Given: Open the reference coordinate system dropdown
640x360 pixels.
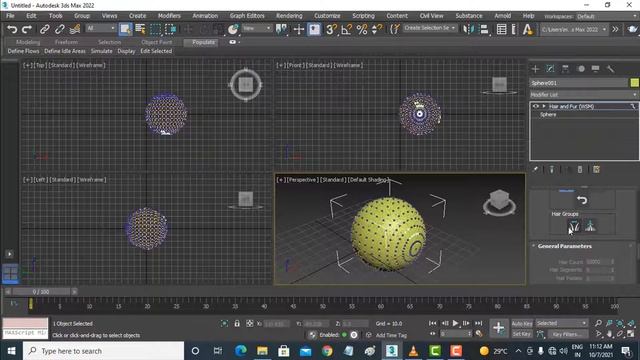Looking at the screenshot, I should pos(257,28).
